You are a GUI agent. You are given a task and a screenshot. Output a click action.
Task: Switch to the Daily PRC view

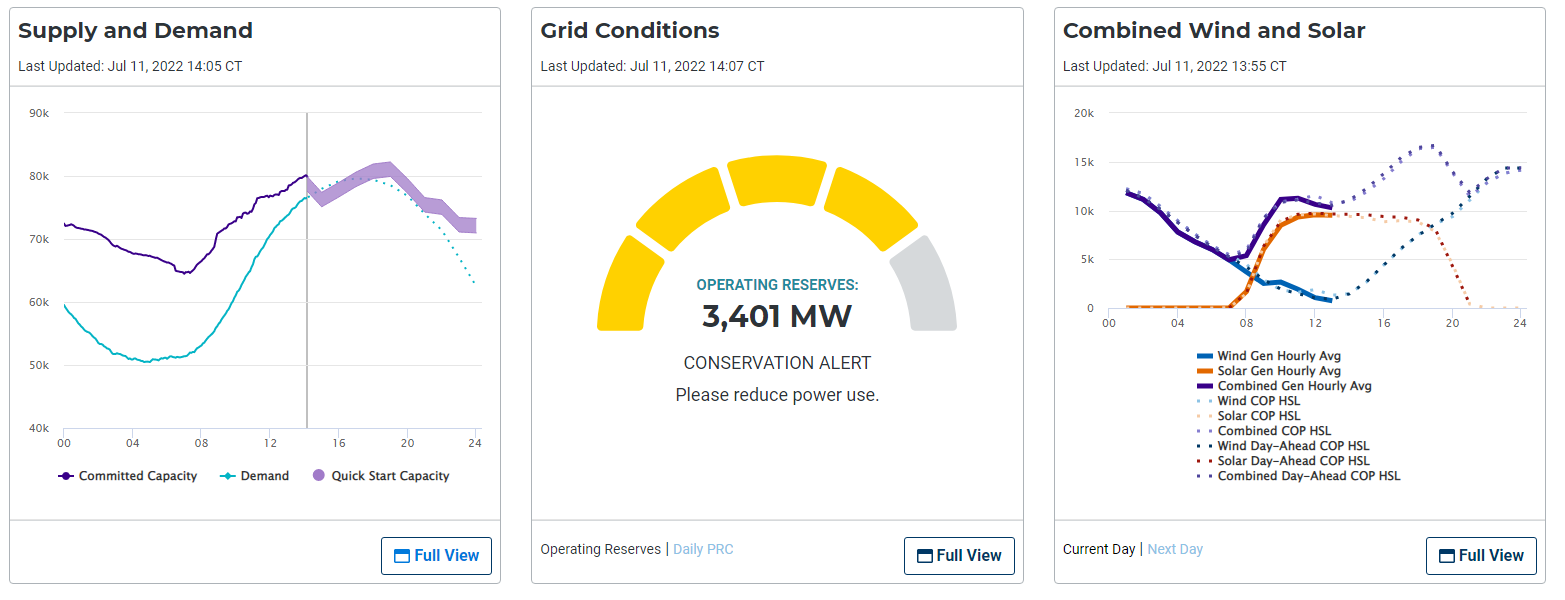pyautogui.click(x=703, y=549)
